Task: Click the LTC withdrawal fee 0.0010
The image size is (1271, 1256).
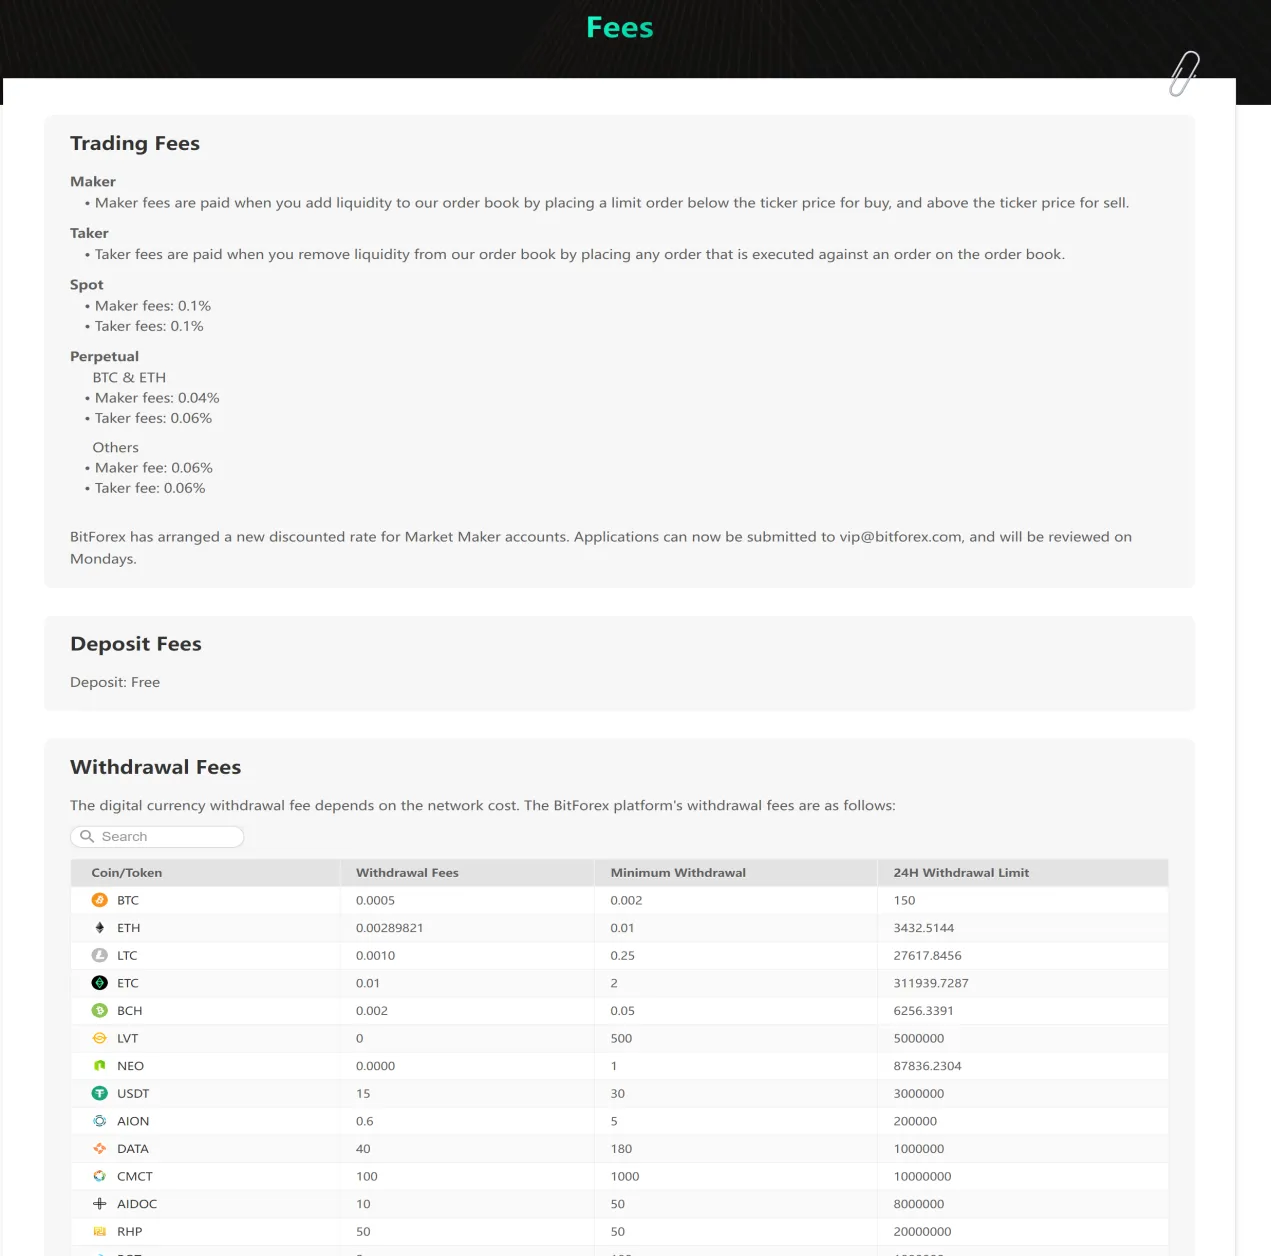Action: (x=376, y=955)
